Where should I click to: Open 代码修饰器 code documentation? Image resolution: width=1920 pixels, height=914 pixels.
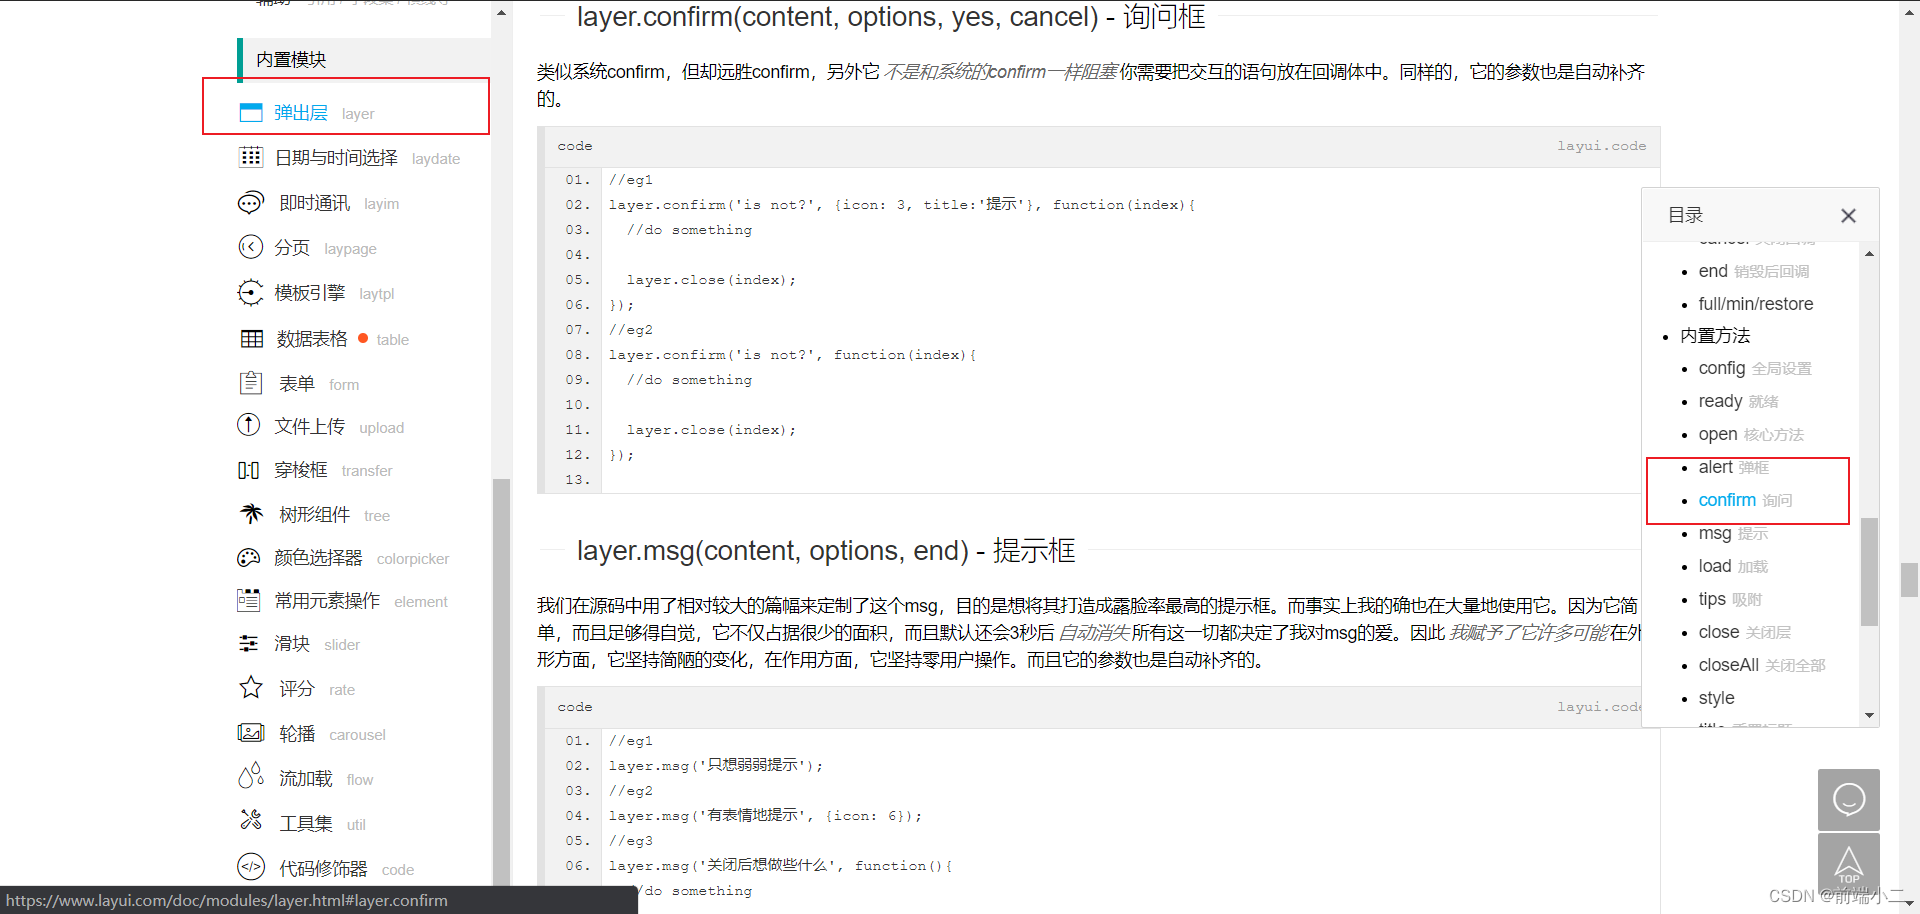coord(346,869)
